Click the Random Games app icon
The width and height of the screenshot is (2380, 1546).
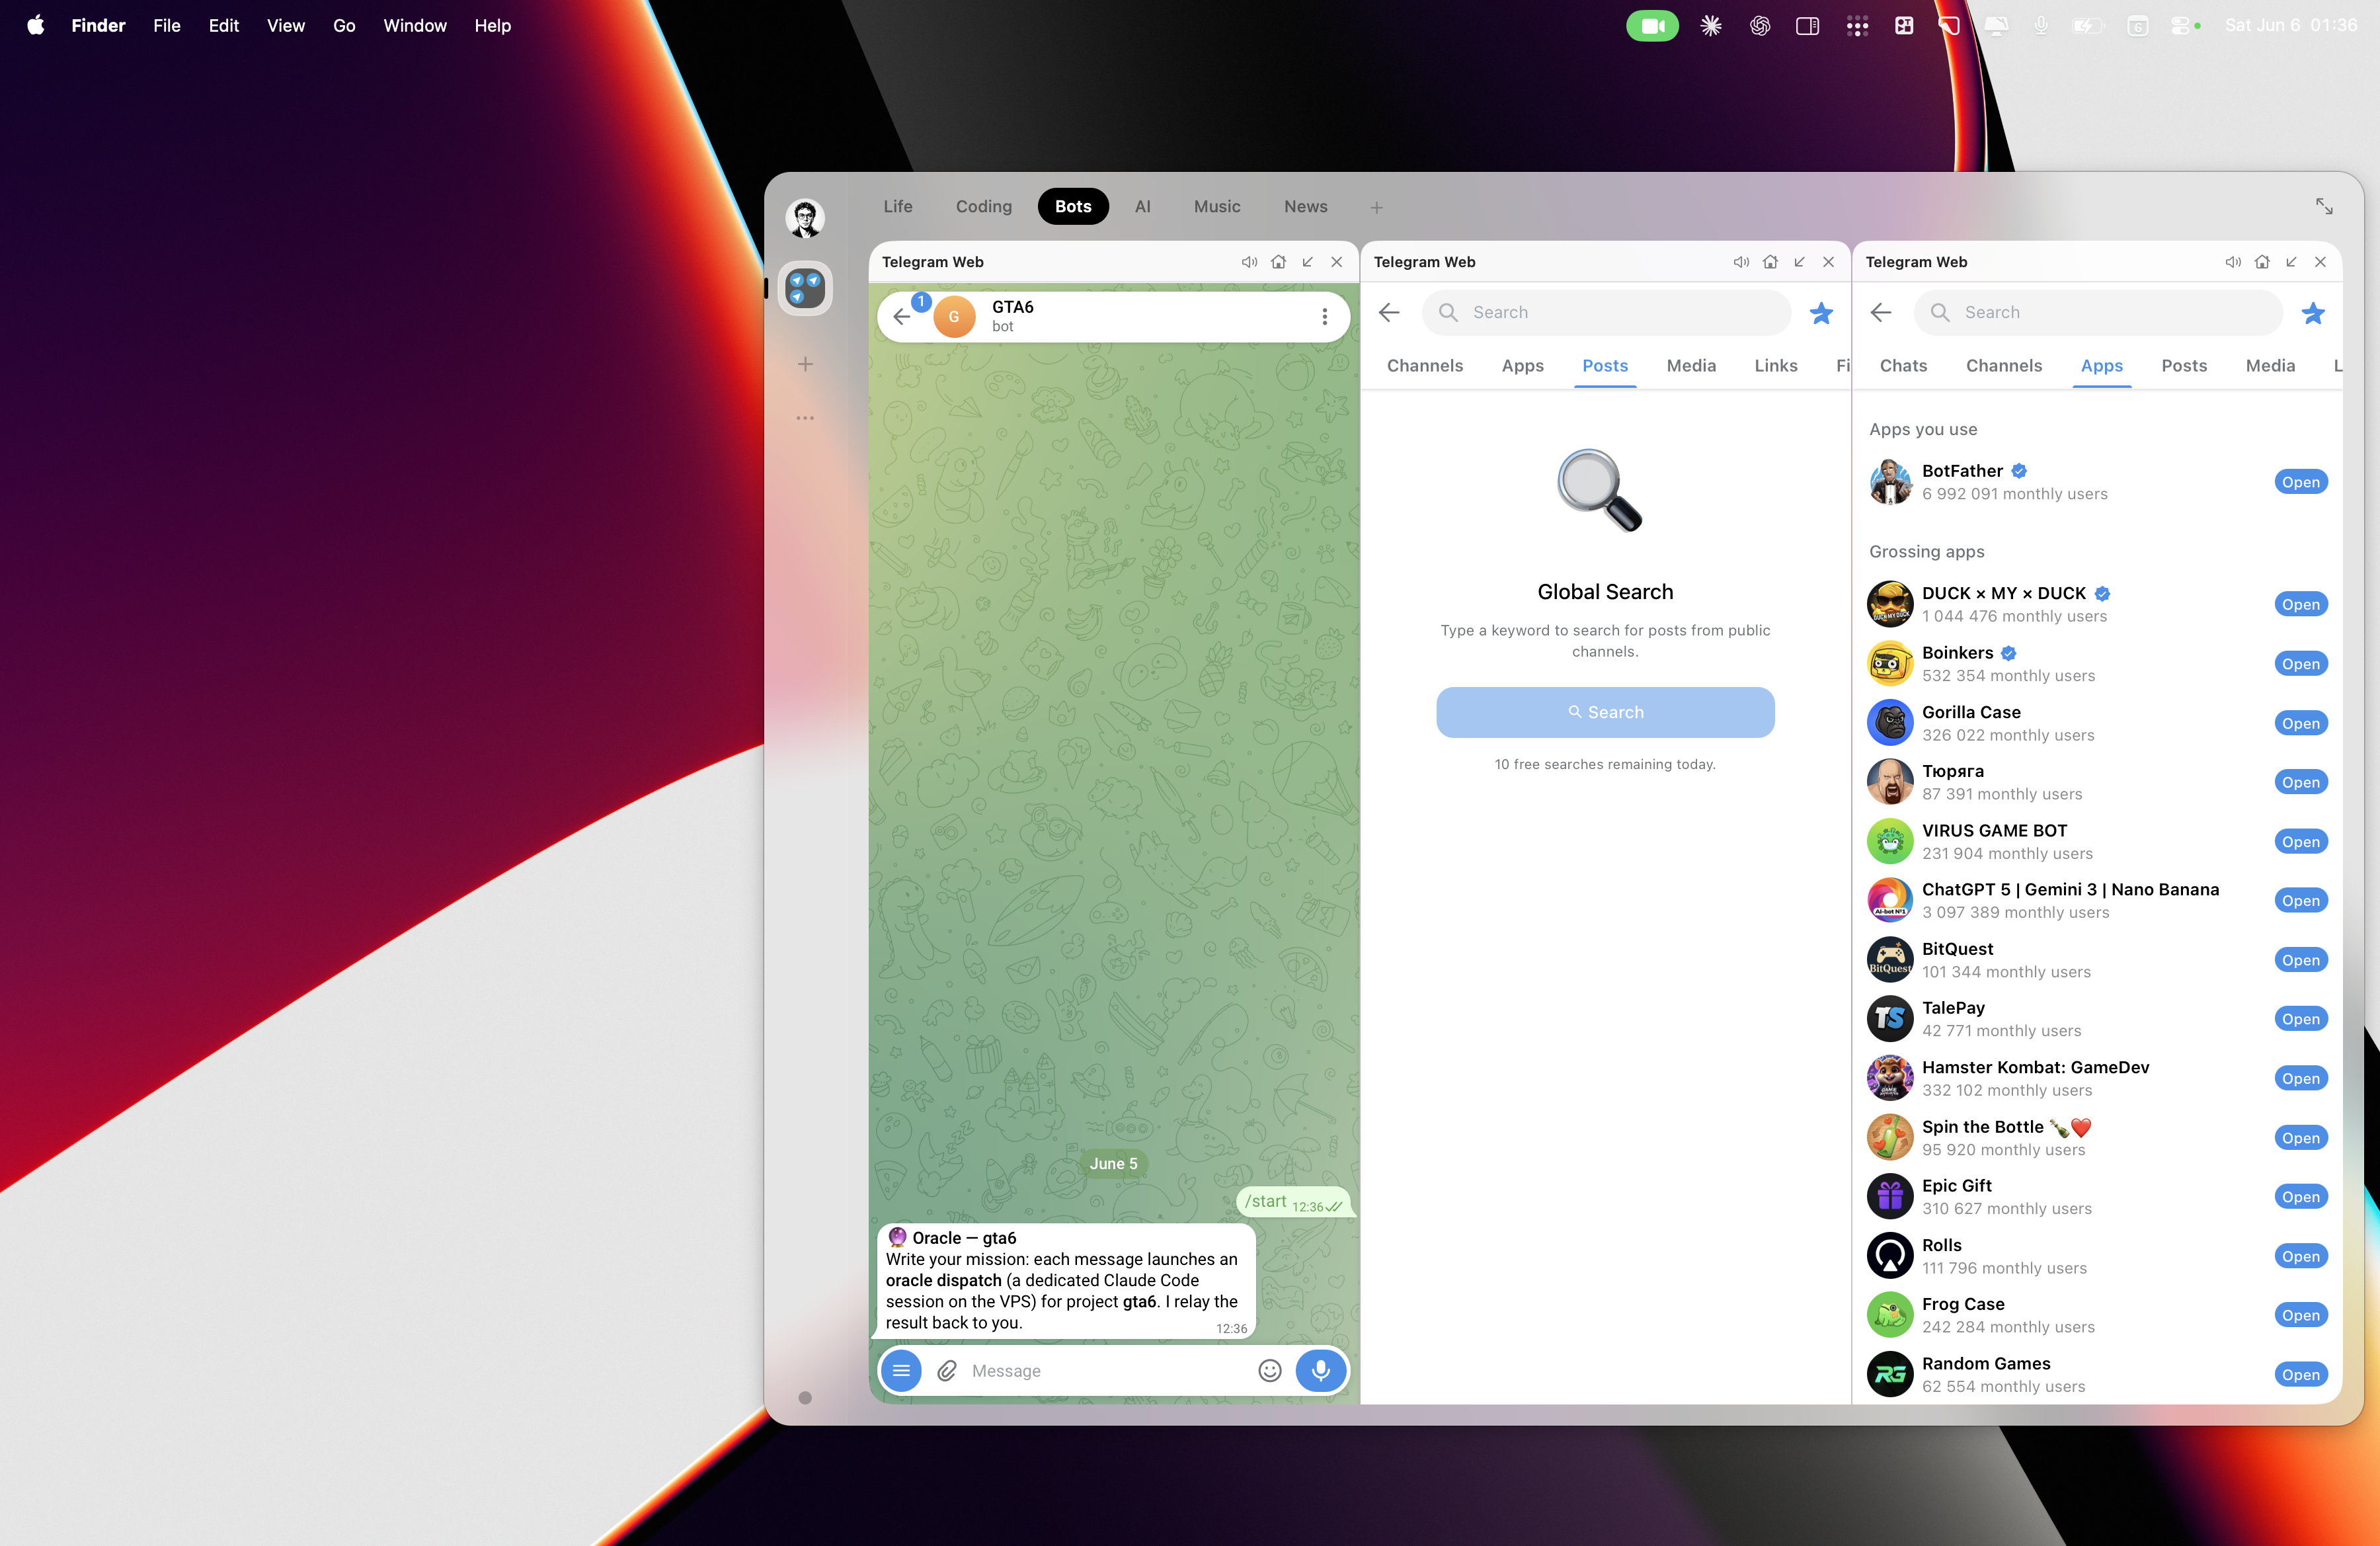(x=1890, y=1374)
